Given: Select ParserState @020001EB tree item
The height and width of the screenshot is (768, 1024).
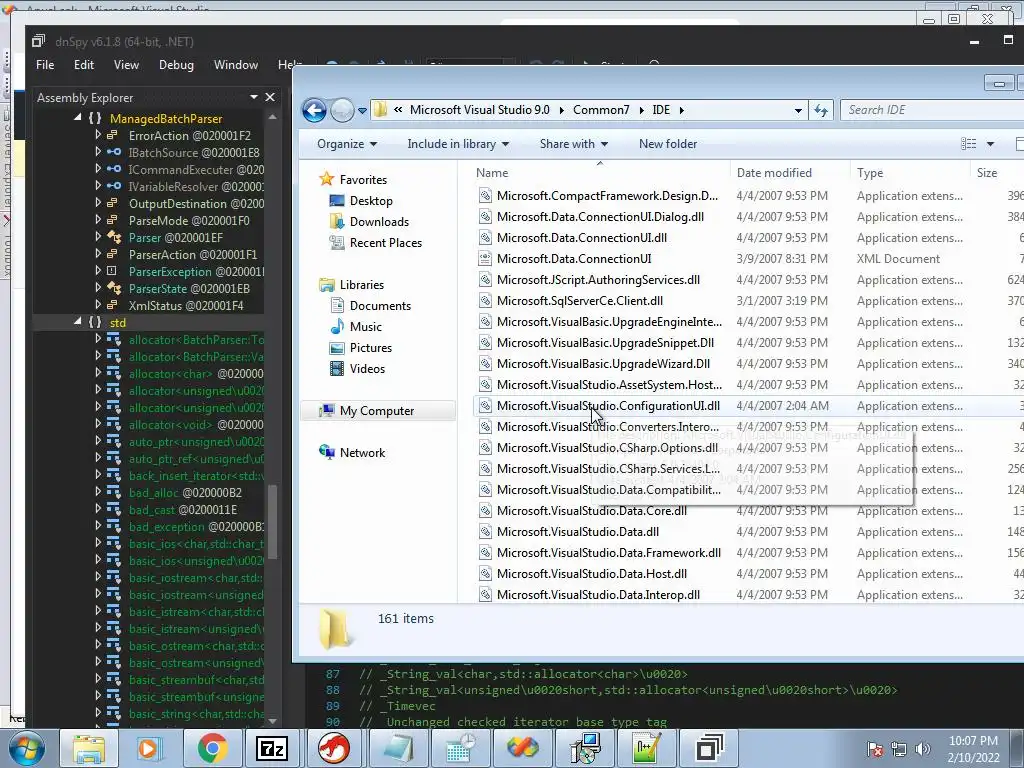Looking at the screenshot, I should 189,289.
